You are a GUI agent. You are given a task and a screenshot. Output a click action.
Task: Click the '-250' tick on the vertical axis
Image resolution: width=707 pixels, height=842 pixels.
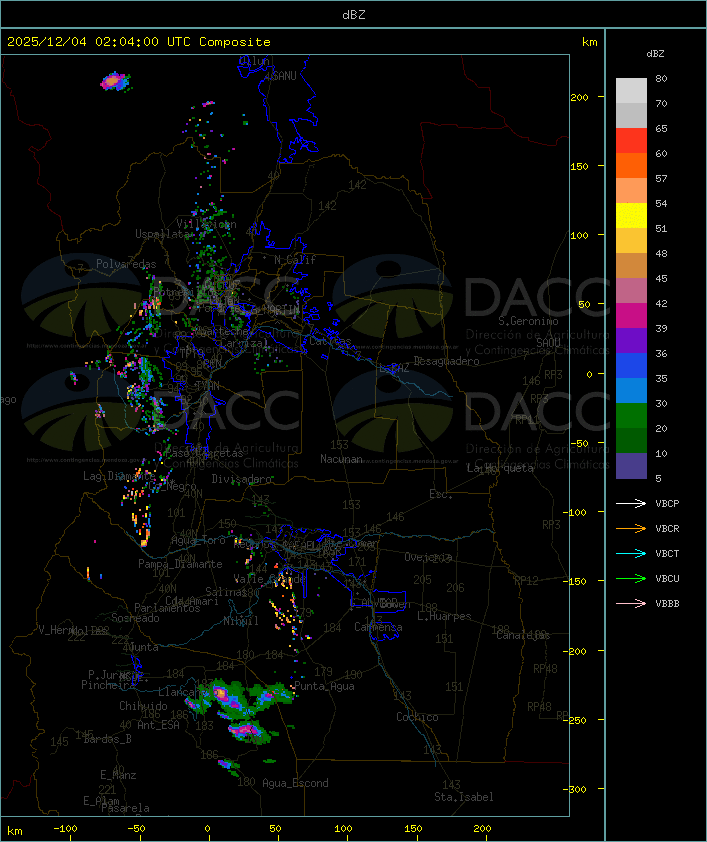[576, 720]
